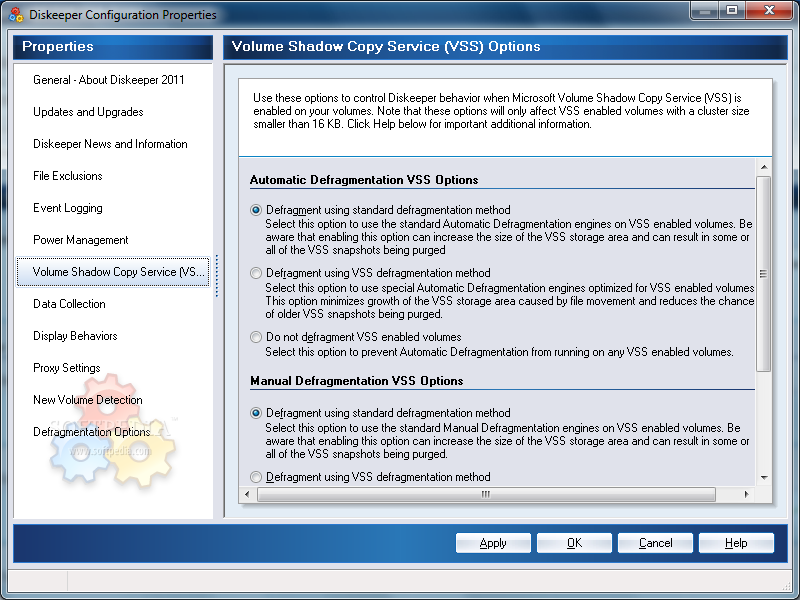
Task: Click the Apply button
Action: tap(493, 543)
